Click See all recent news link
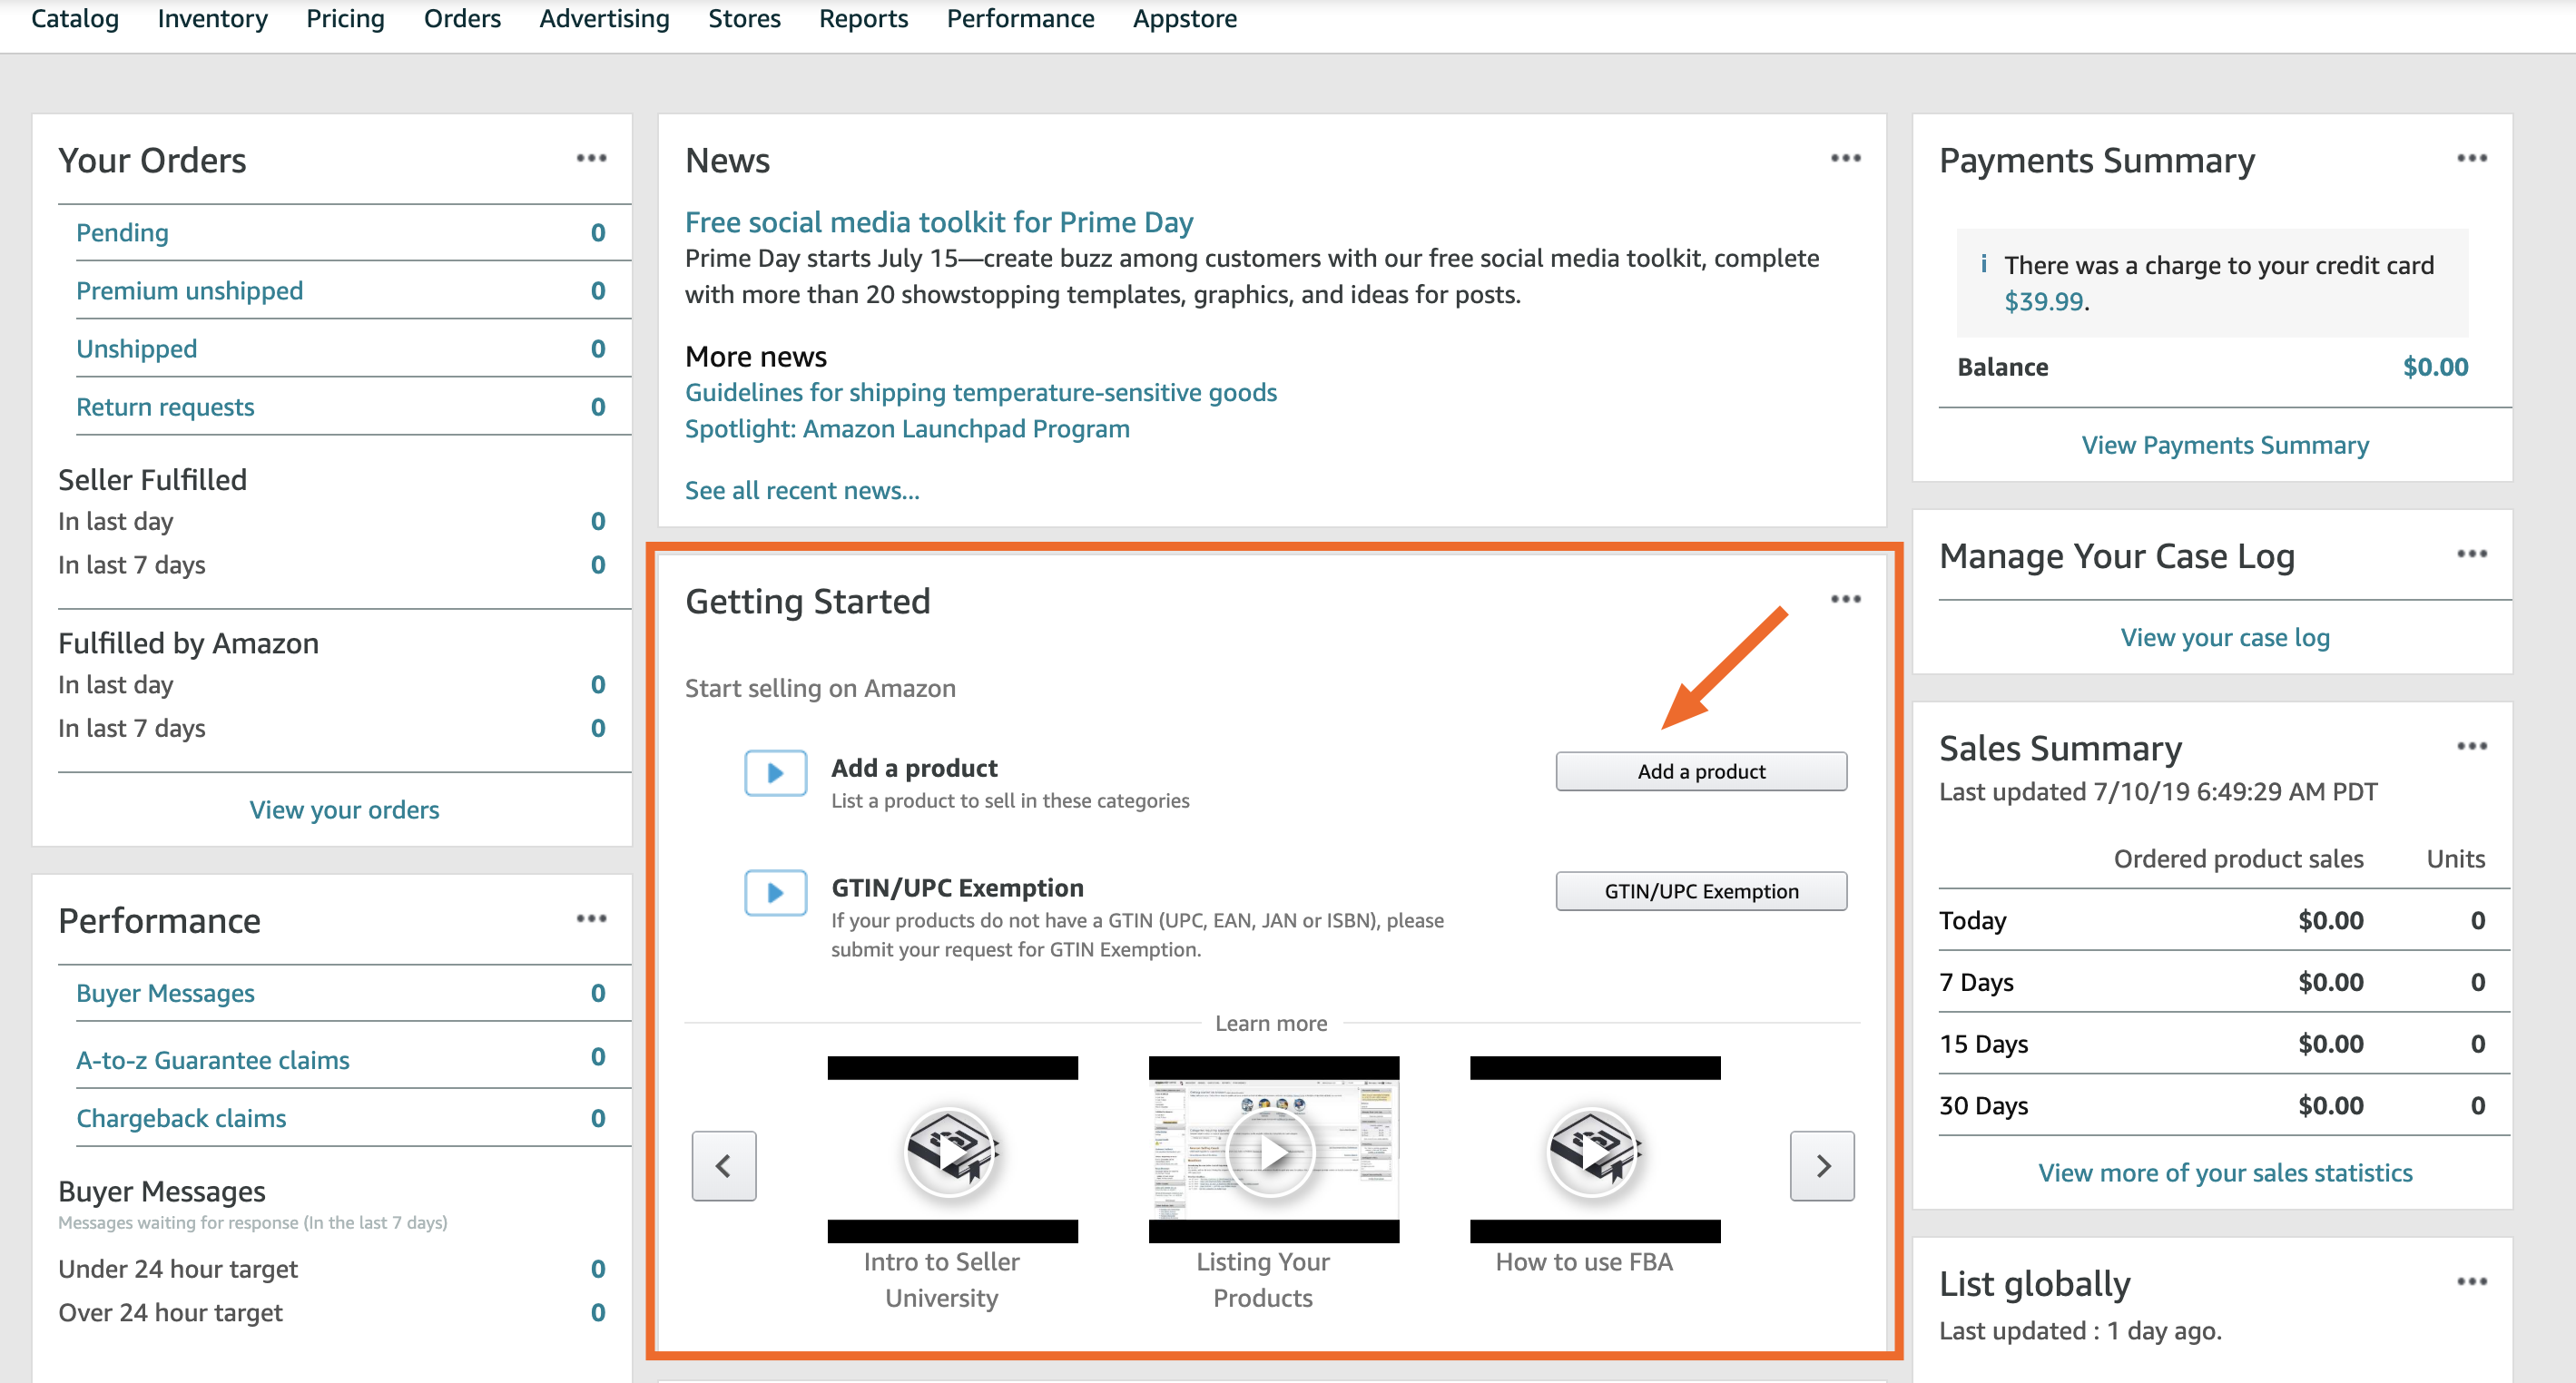Image resolution: width=2576 pixels, height=1383 pixels. click(x=801, y=490)
